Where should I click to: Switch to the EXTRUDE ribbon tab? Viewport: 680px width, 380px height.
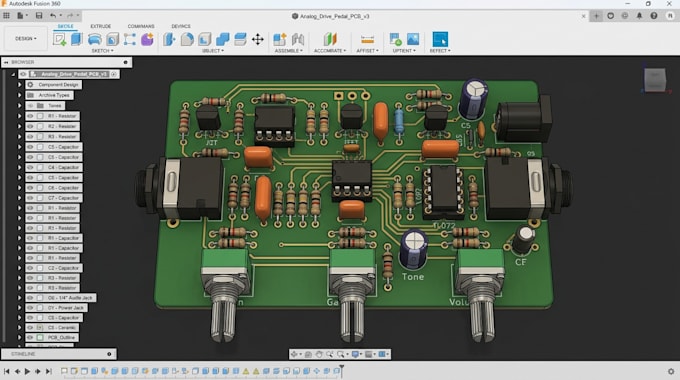101,26
